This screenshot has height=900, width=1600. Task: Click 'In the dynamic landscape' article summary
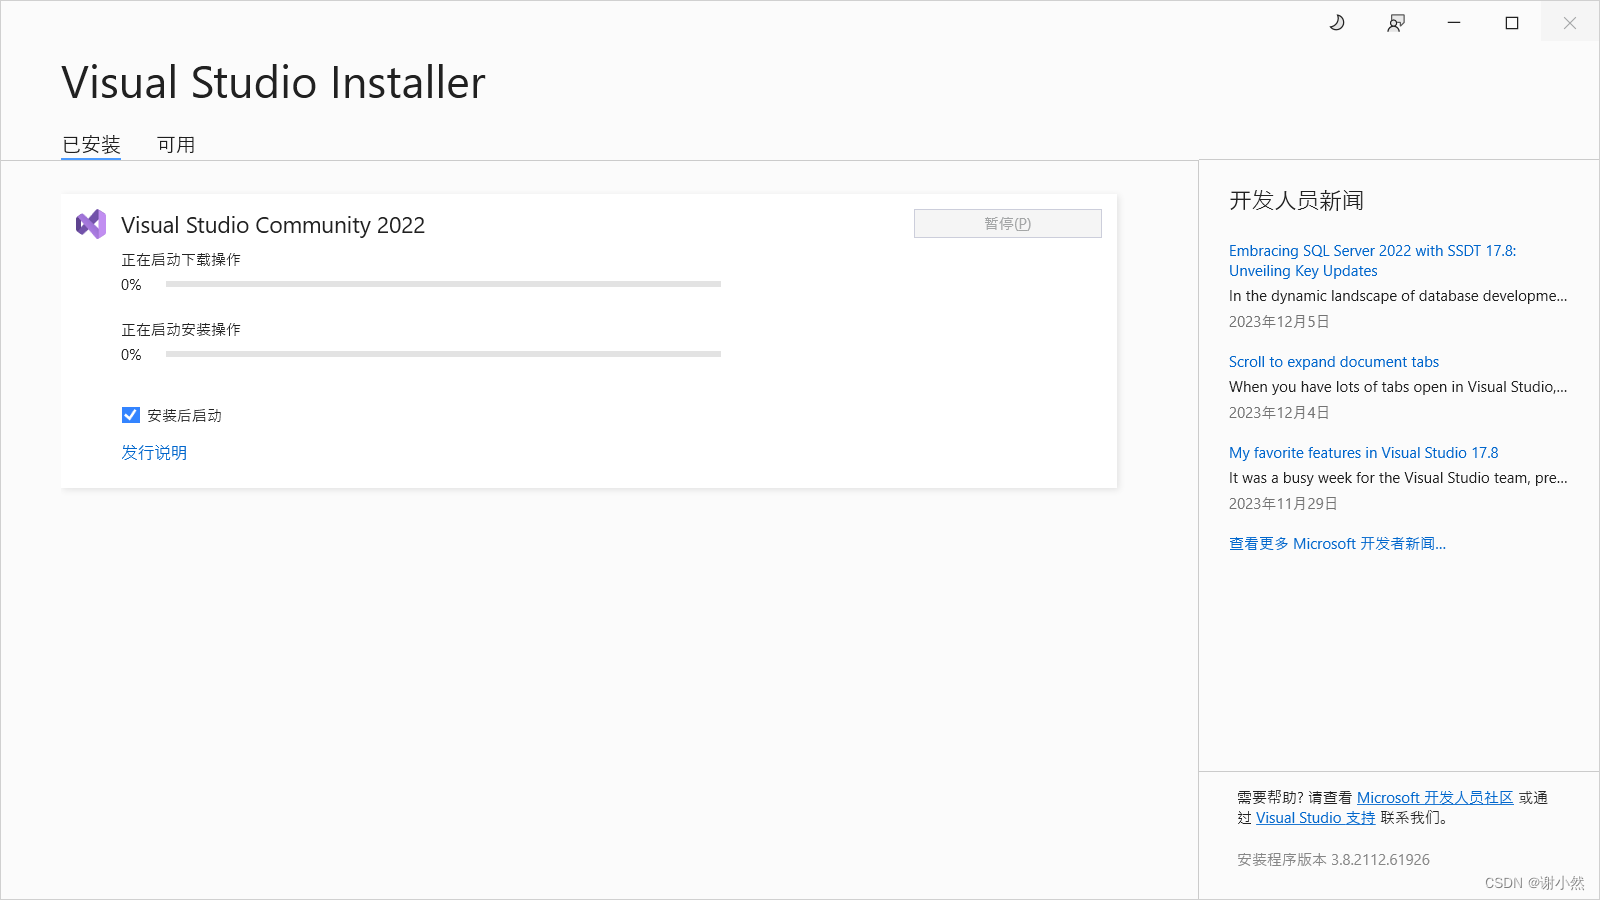pos(1398,296)
